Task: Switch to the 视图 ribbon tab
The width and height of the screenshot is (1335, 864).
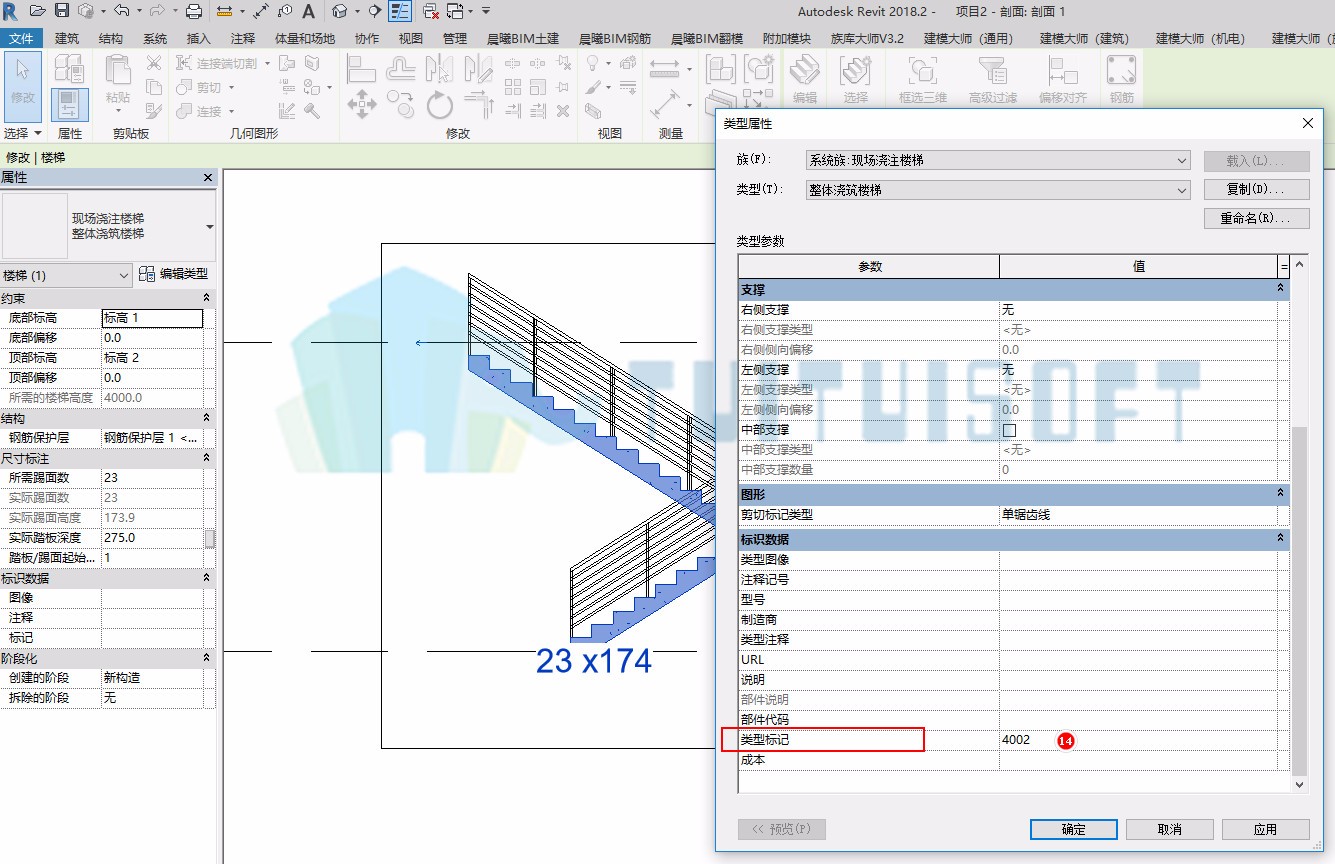Action: pyautogui.click(x=411, y=38)
